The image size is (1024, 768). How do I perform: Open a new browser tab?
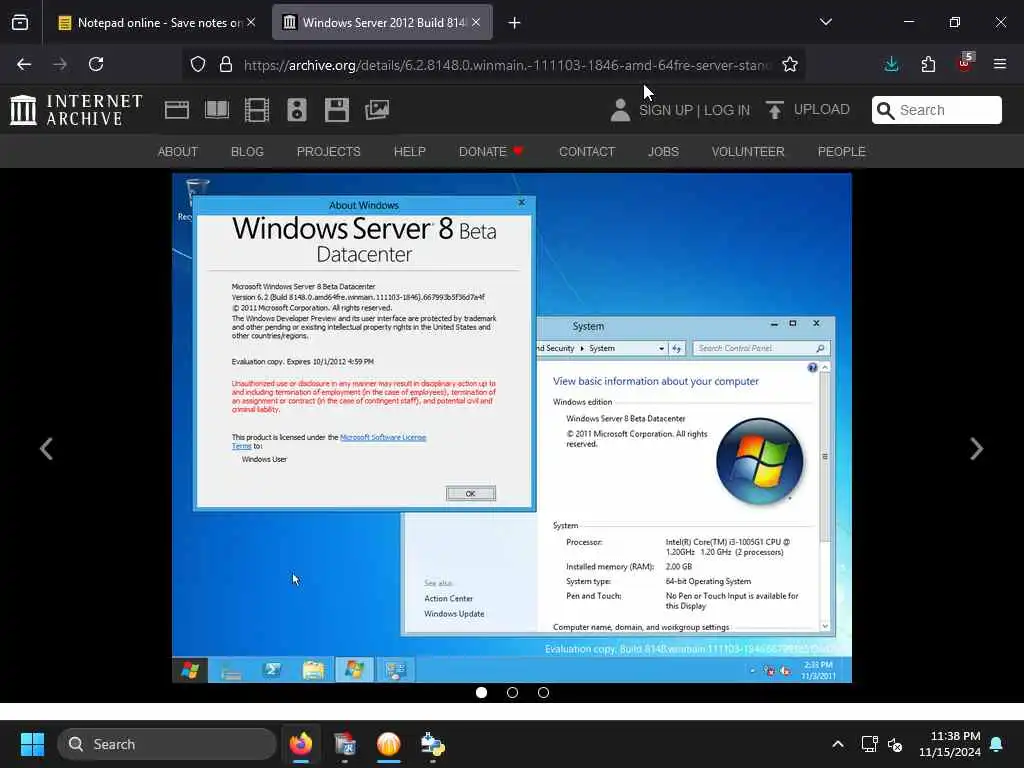[x=515, y=23]
